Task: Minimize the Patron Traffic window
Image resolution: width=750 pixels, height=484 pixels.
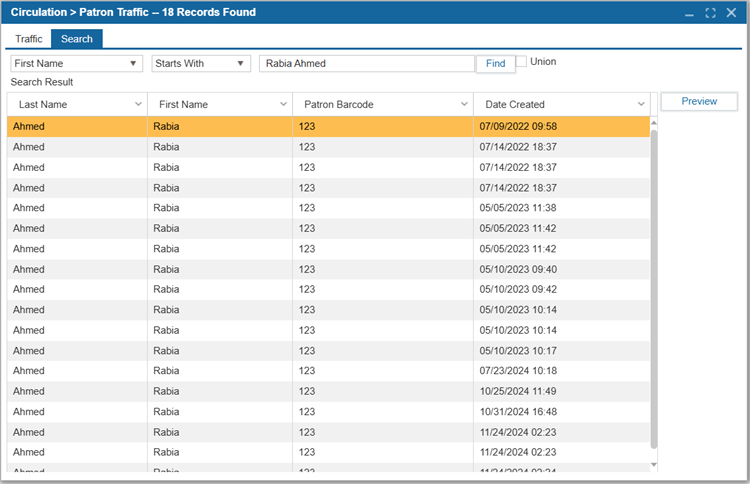Action: click(x=689, y=13)
